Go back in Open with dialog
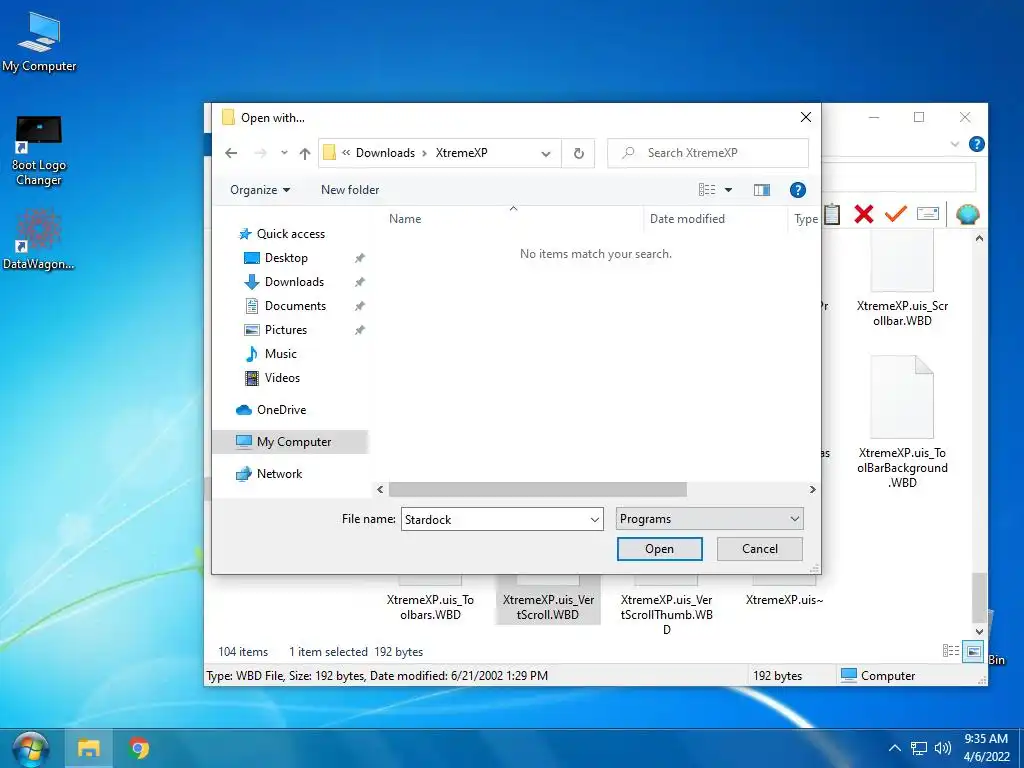The height and width of the screenshot is (768, 1024). (231, 153)
